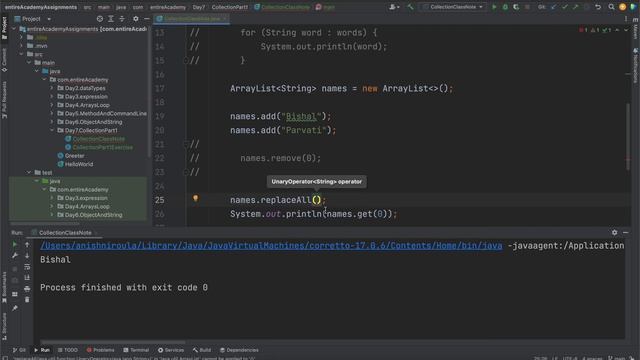Click Day7 breadcrumb in navigation bar

[x=199, y=7]
